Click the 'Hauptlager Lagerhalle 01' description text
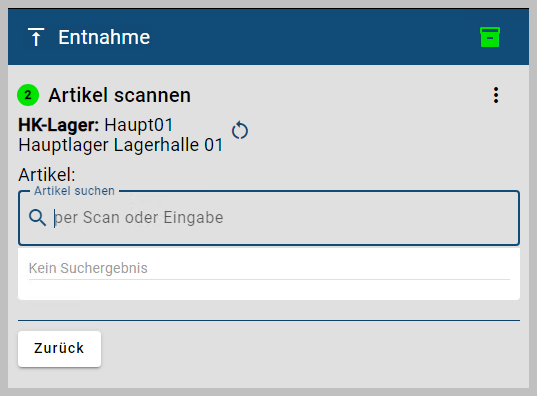This screenshot has width=537, height=396. (x=121, y=145)
